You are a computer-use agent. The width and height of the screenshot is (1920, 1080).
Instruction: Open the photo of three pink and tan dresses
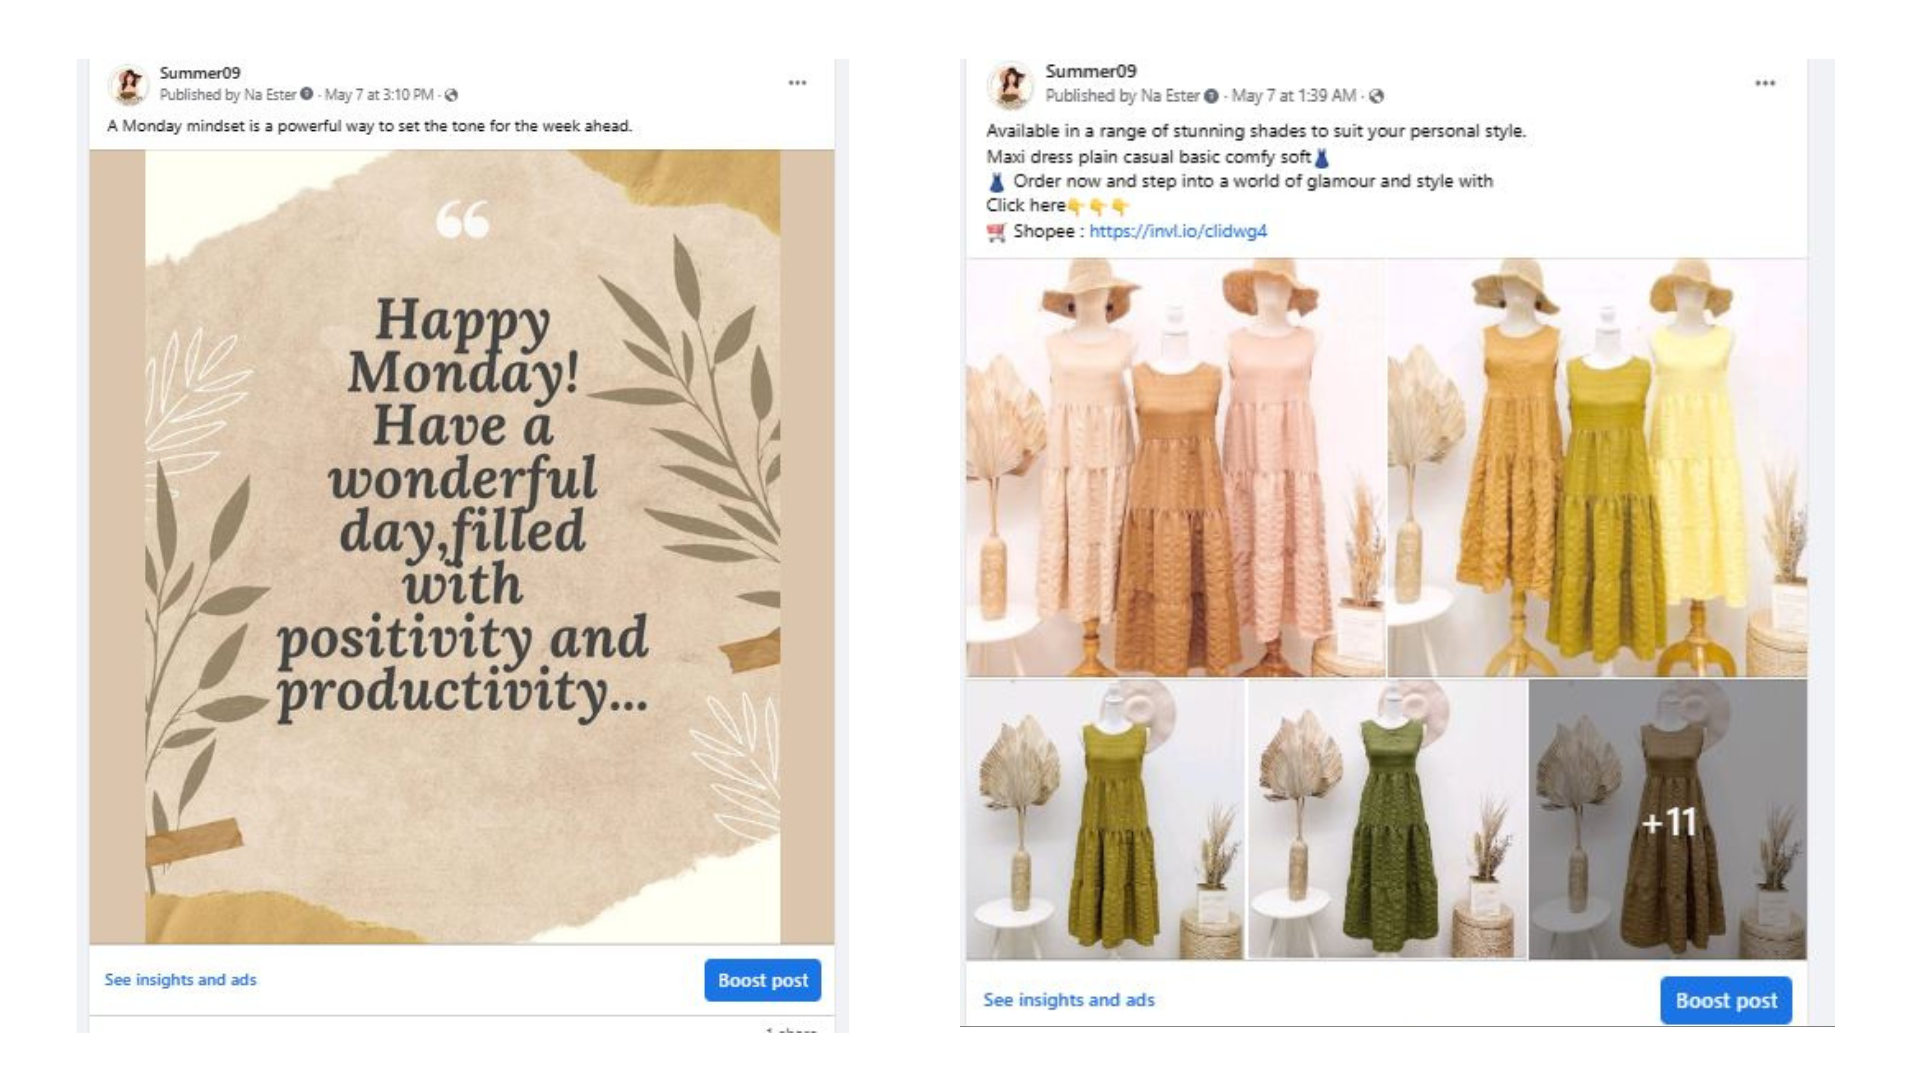coord(1175,468)
